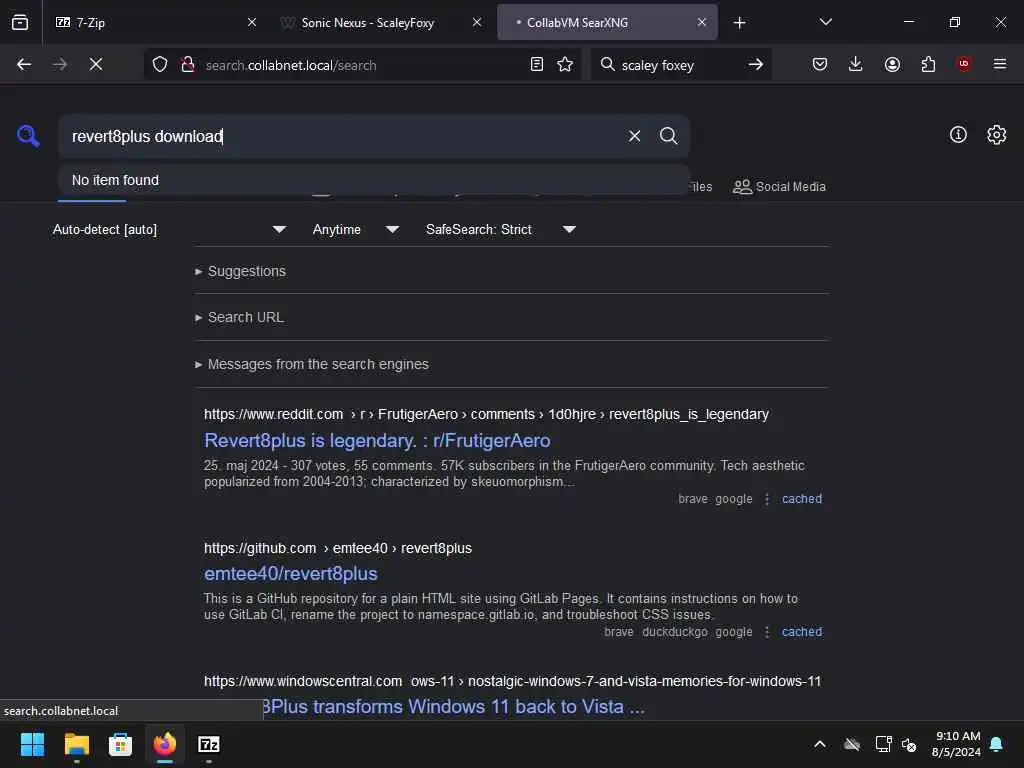This screenshot has width=1024, height=768.
Task: Open Anytime time range dropdown
Action: (355, 229)
